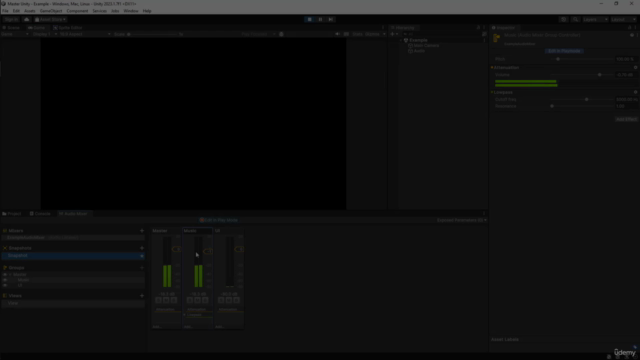Add a new group with plus
Screen dimensions: 640x360
[142, 268]
